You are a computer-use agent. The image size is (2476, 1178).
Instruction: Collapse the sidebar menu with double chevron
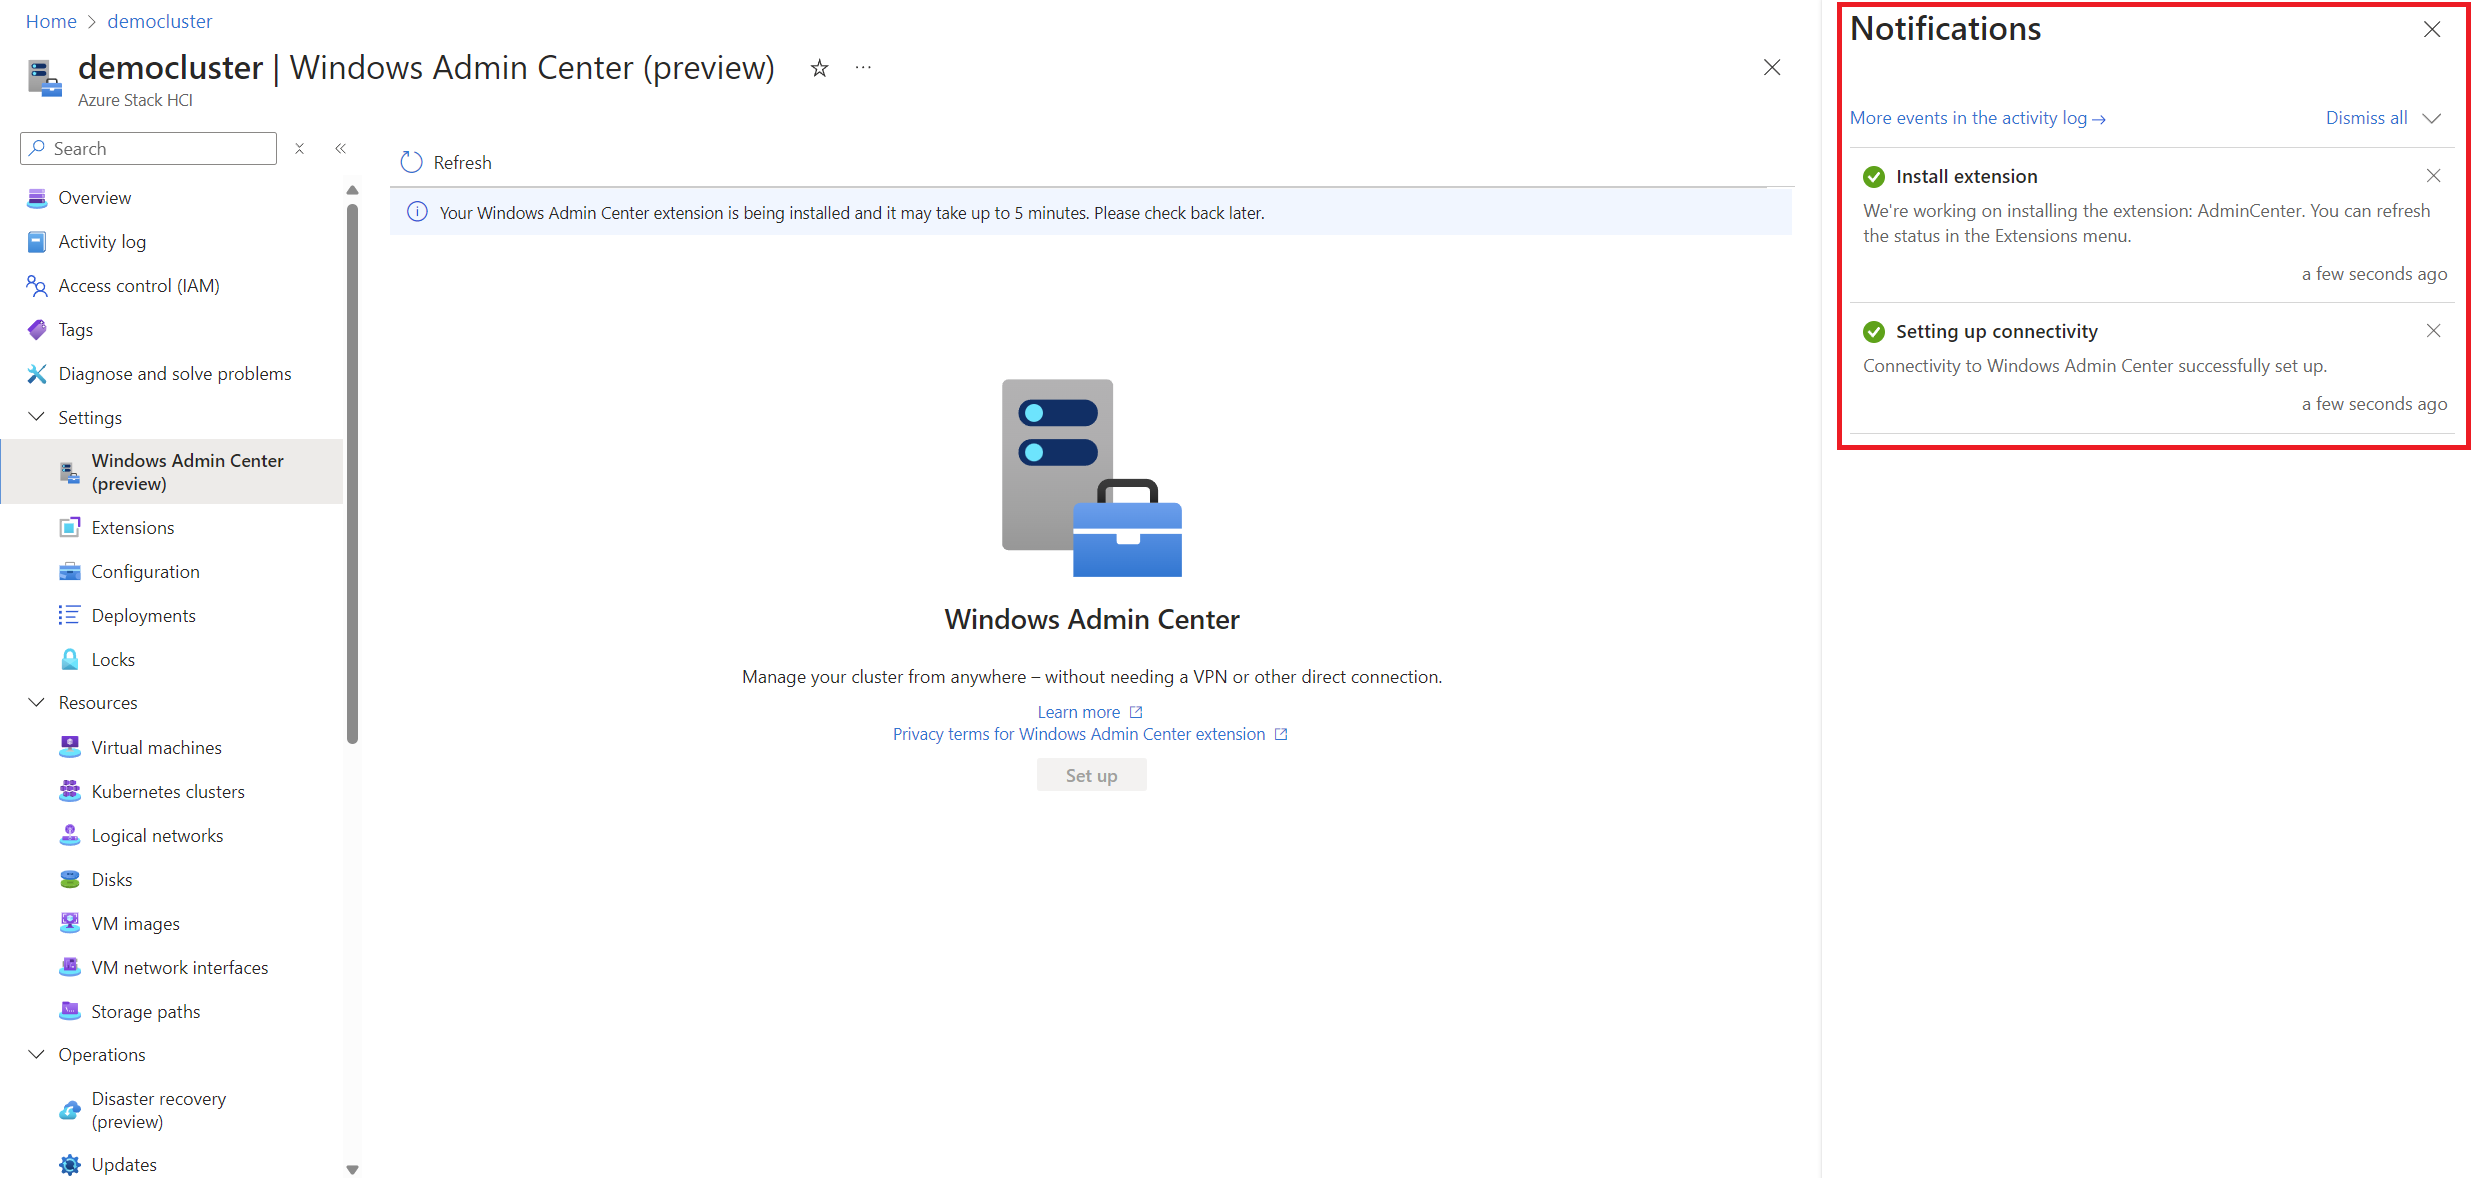pyautogui.click(x=341, y=148)
